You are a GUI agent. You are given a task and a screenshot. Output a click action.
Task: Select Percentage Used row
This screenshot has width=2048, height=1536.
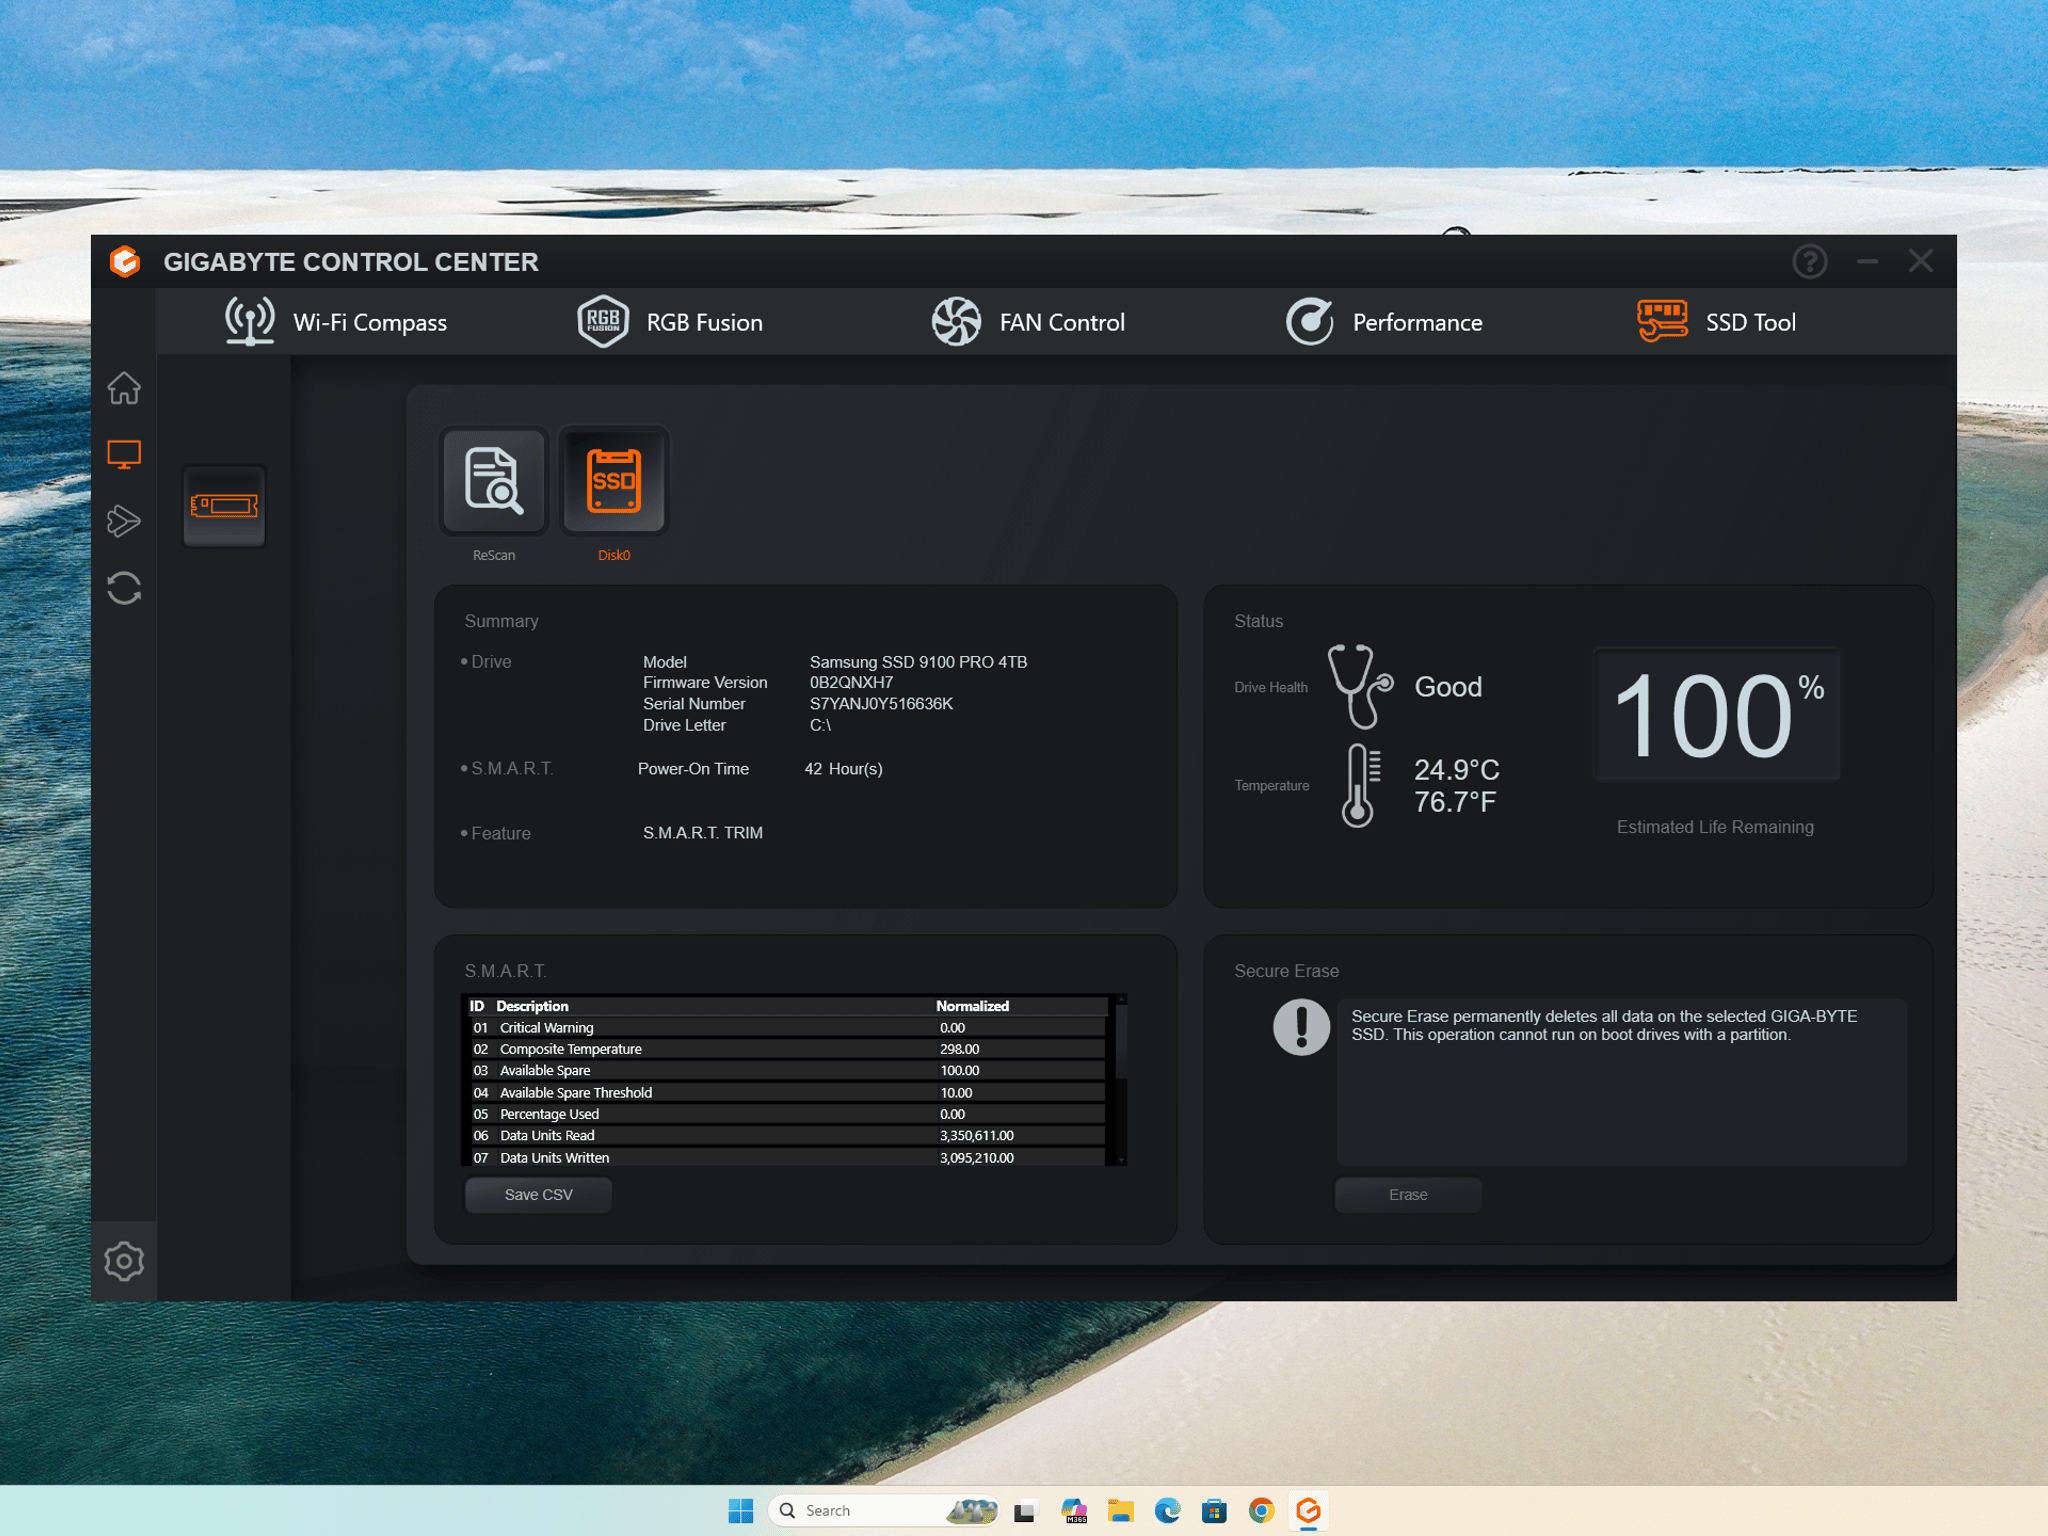point(788,1114)
